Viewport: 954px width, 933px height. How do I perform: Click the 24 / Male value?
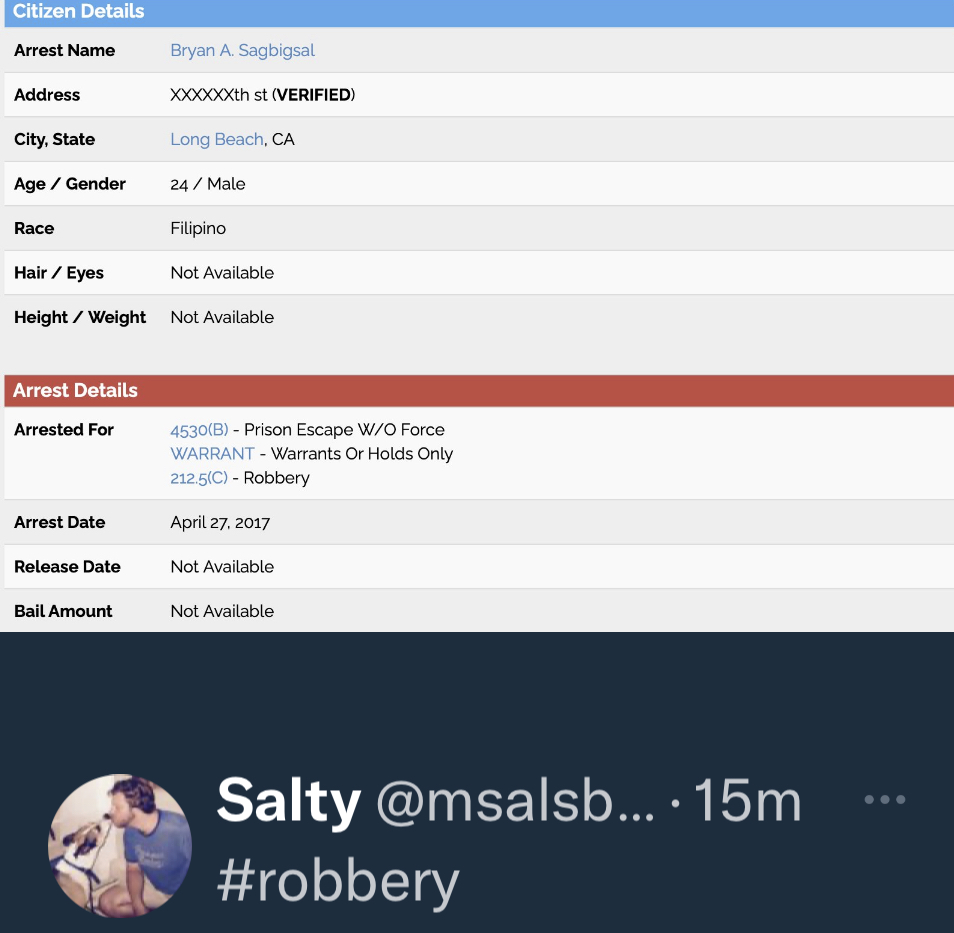pos(208,184)
